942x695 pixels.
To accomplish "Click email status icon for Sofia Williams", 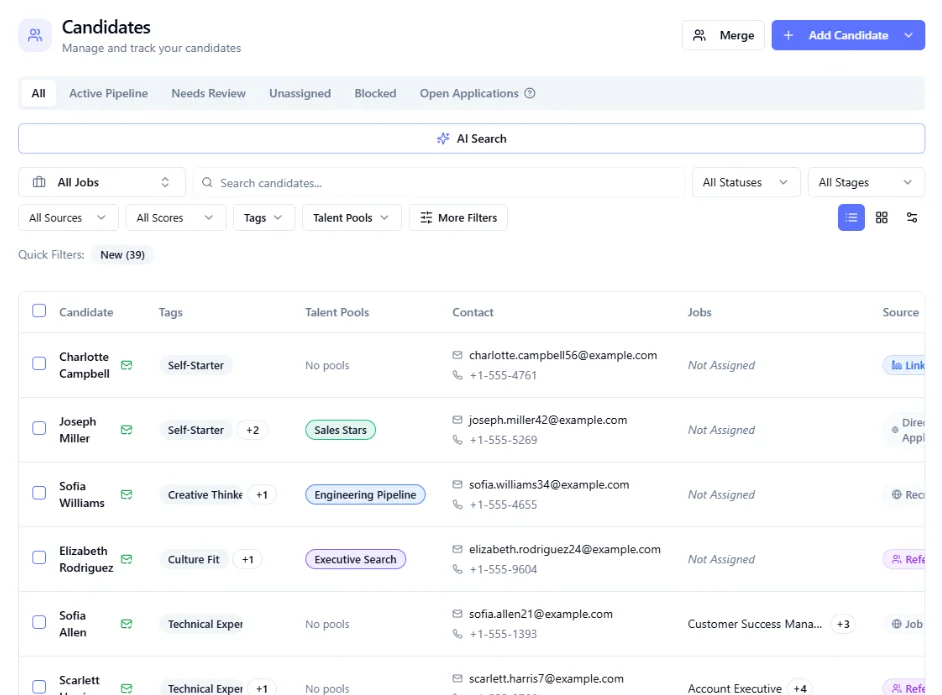I will coord(126,494).
